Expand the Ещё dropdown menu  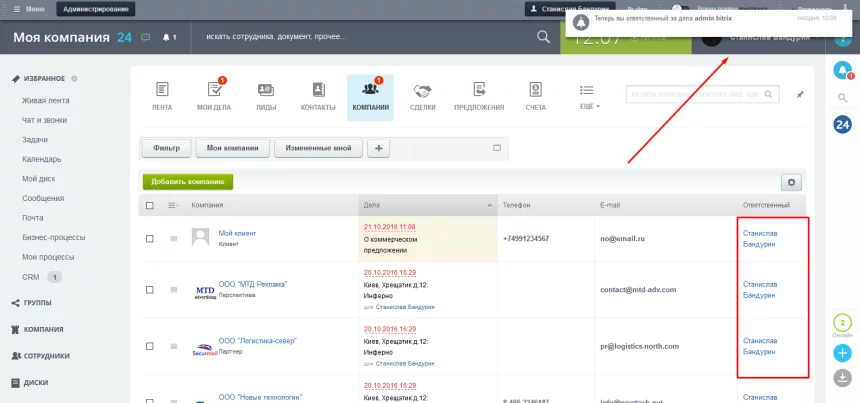coord(590,95)
